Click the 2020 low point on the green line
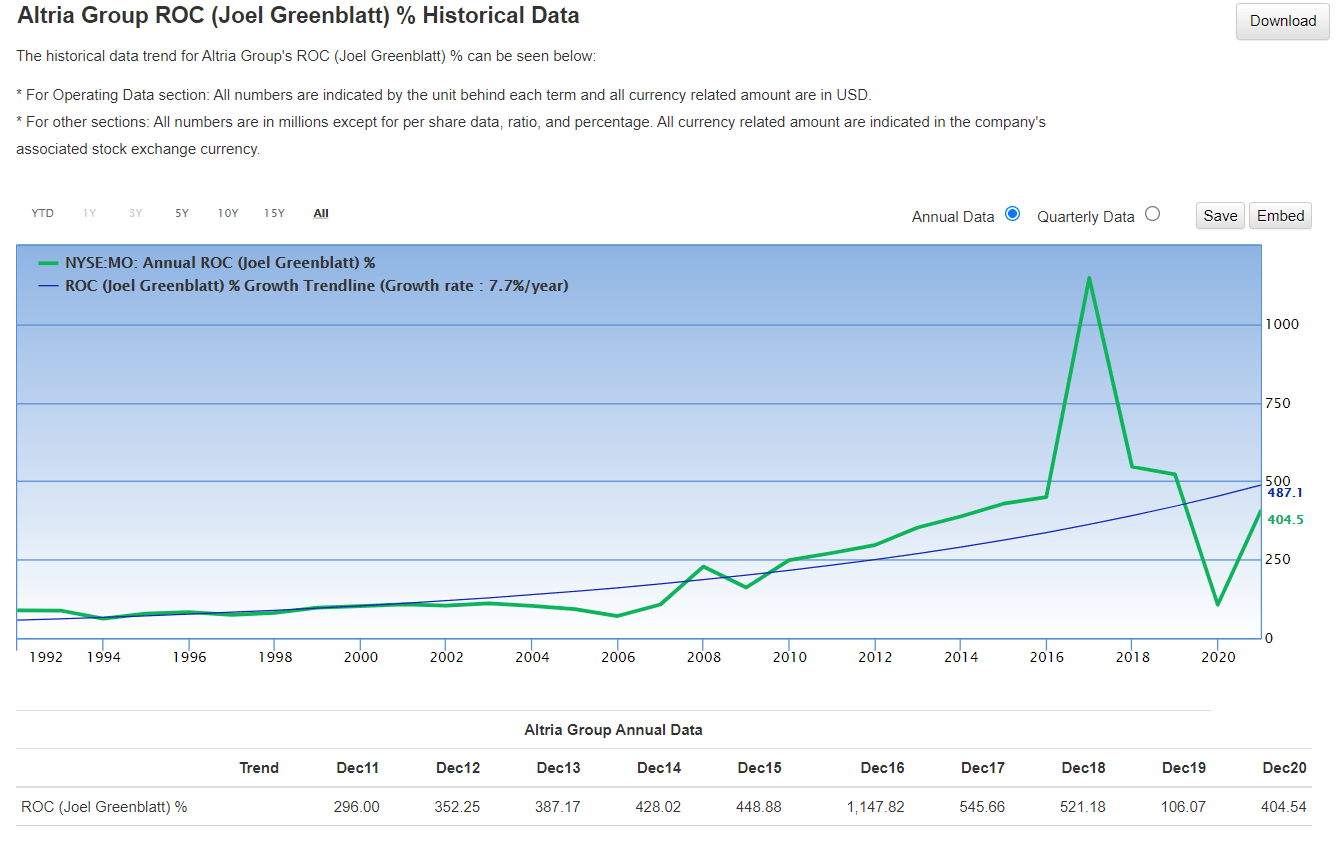1340x849 pixels. tap(1217, 604)
